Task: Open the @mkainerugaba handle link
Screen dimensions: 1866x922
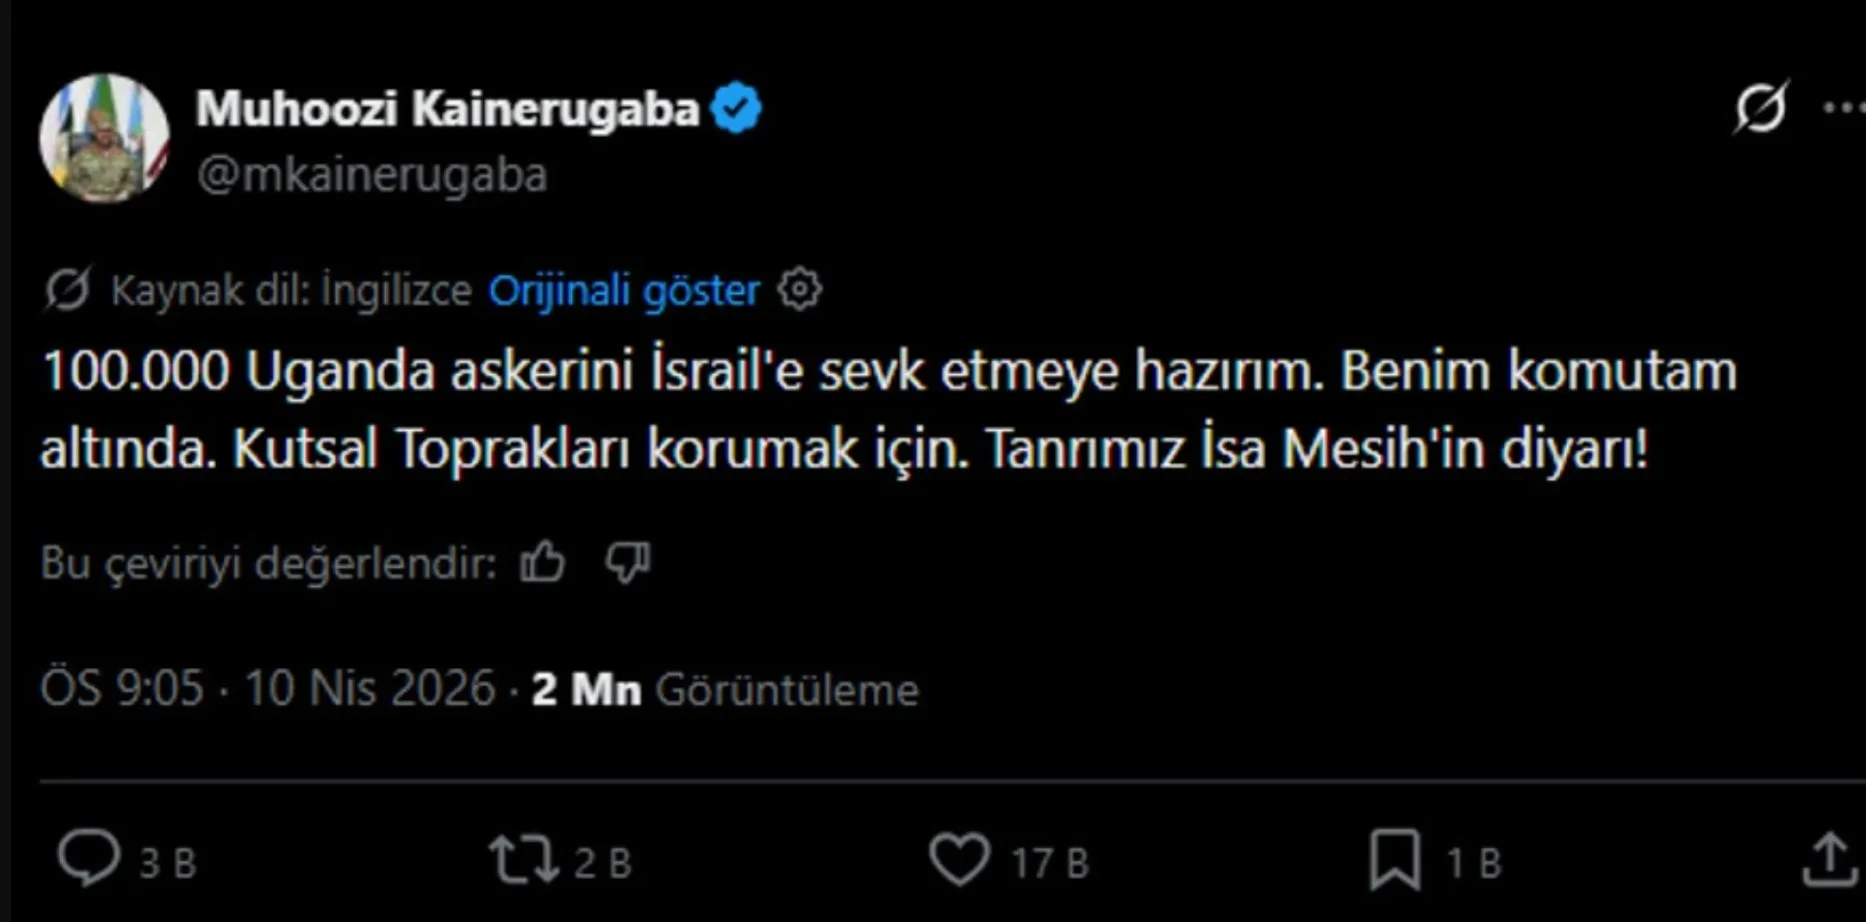Action: pyautogui.click(x=372, y=175)
